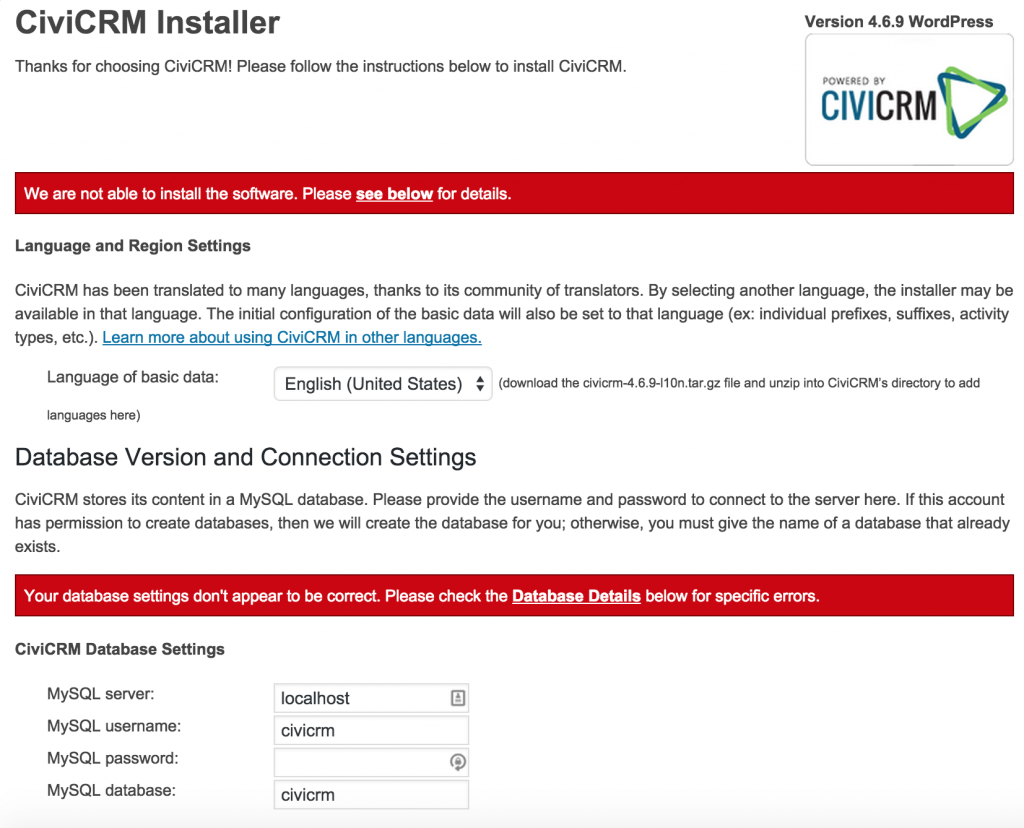Click the CiviCRM Installer heading
Viewport: 1024px width, 828px height.
(147, 22)
